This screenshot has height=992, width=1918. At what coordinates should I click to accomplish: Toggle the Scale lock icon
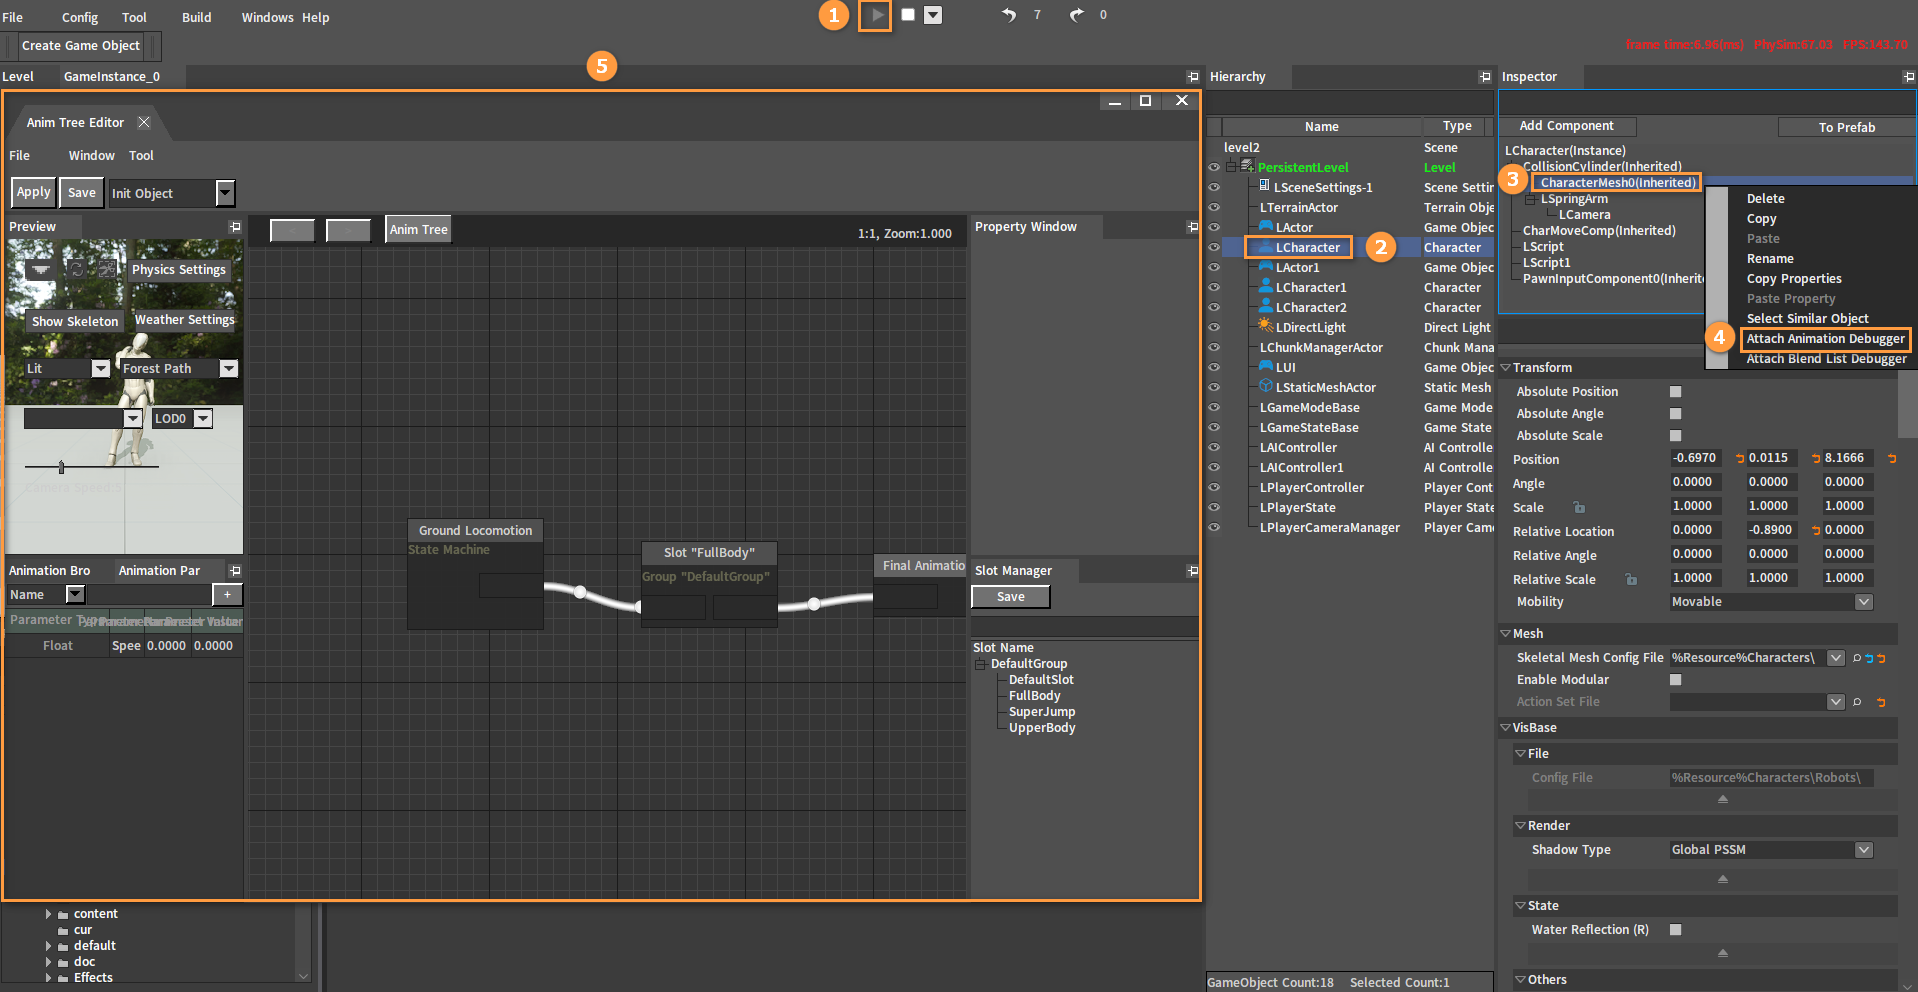click(1579, 507)
